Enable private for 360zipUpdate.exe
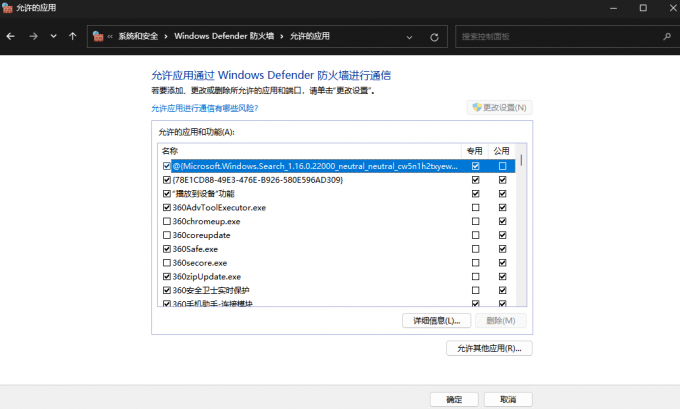 point(476,277)
